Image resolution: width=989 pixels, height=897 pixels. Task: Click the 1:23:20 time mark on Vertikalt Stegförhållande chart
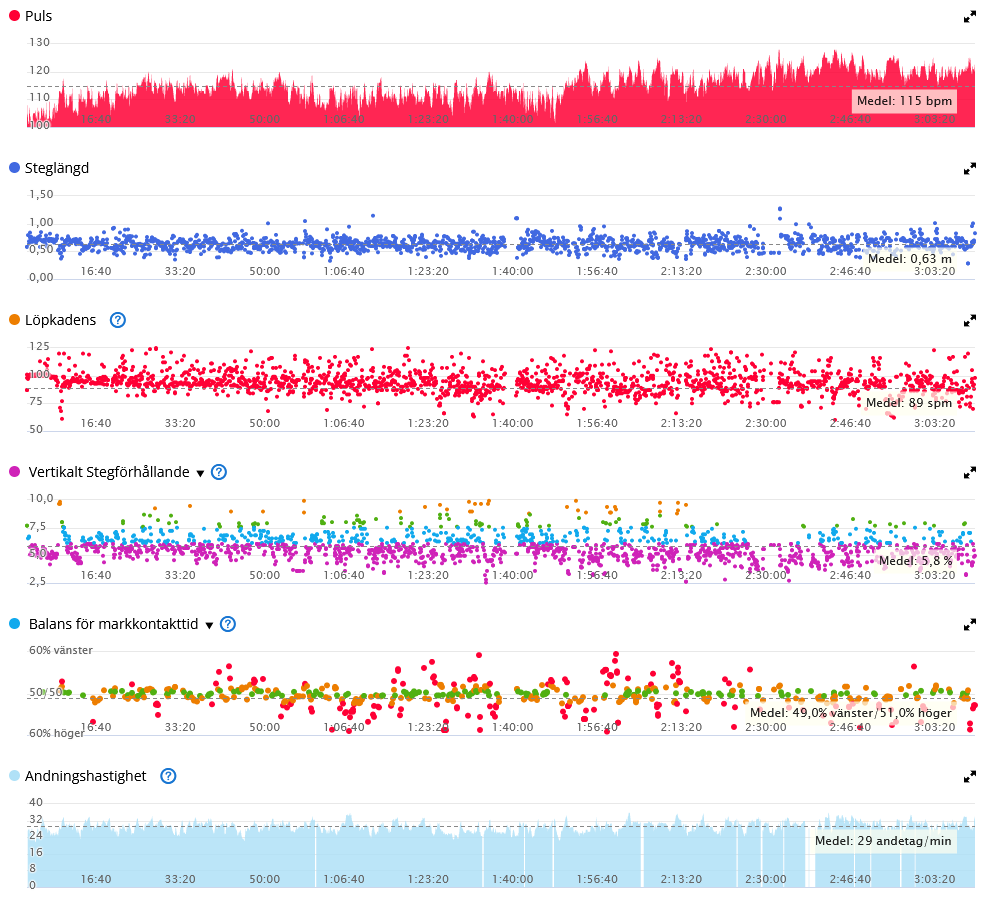[428, 575]
